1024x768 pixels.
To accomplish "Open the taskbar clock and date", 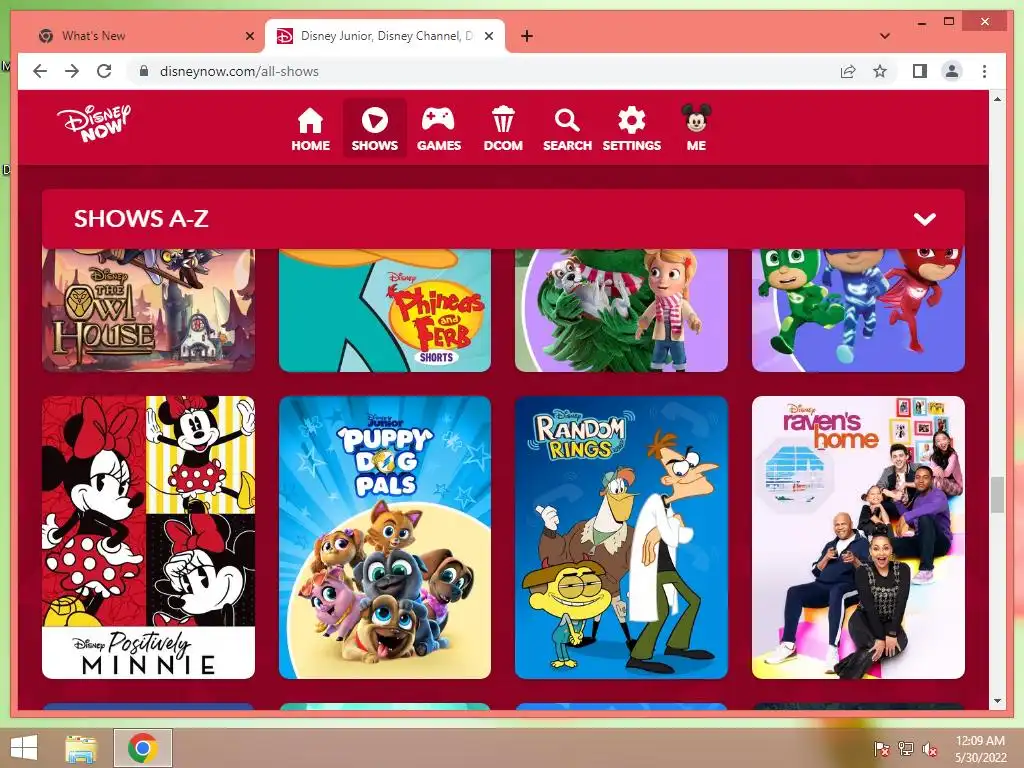I will tap(980, 749).
